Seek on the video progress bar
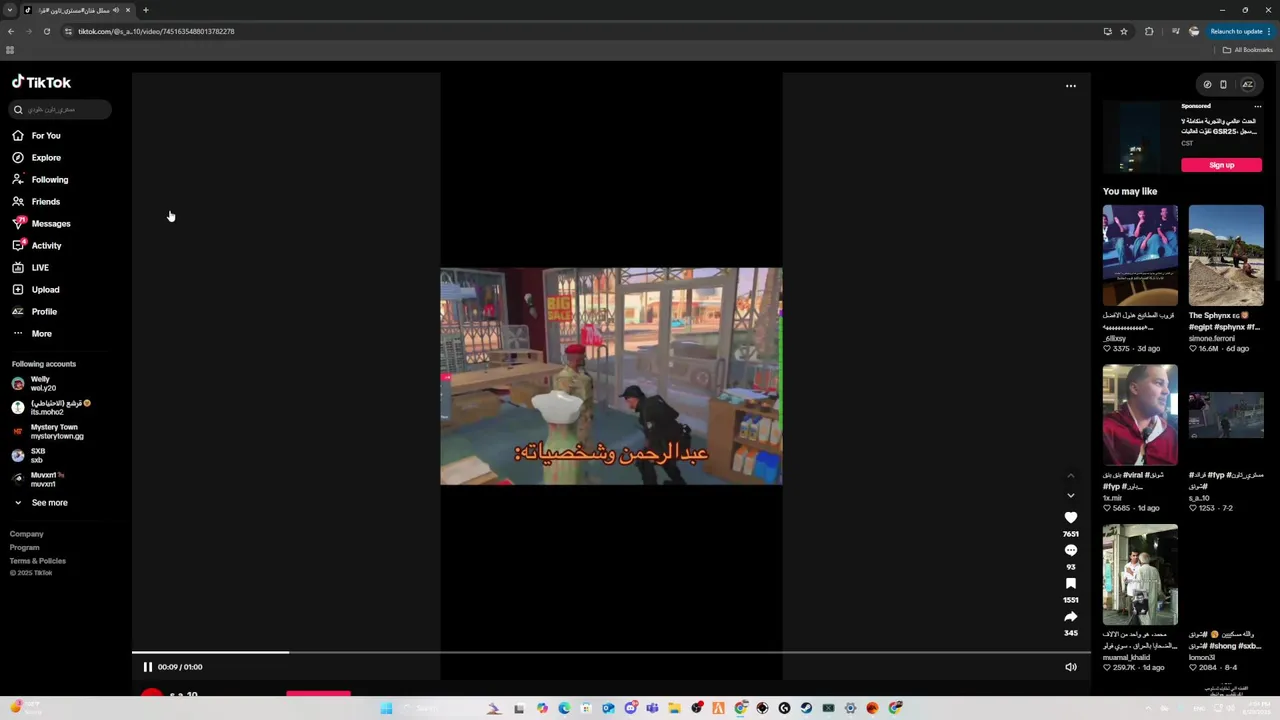 611,653
